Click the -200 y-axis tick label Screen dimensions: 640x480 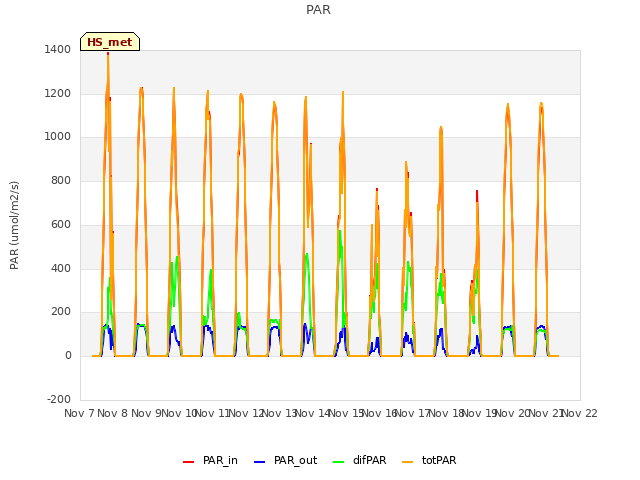coord(59,399)
